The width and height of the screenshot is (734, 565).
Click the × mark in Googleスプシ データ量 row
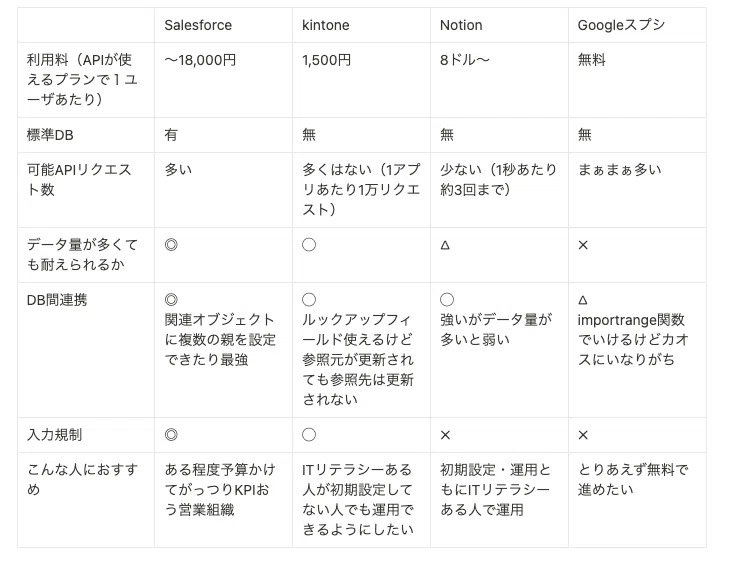tap(583, 245)
